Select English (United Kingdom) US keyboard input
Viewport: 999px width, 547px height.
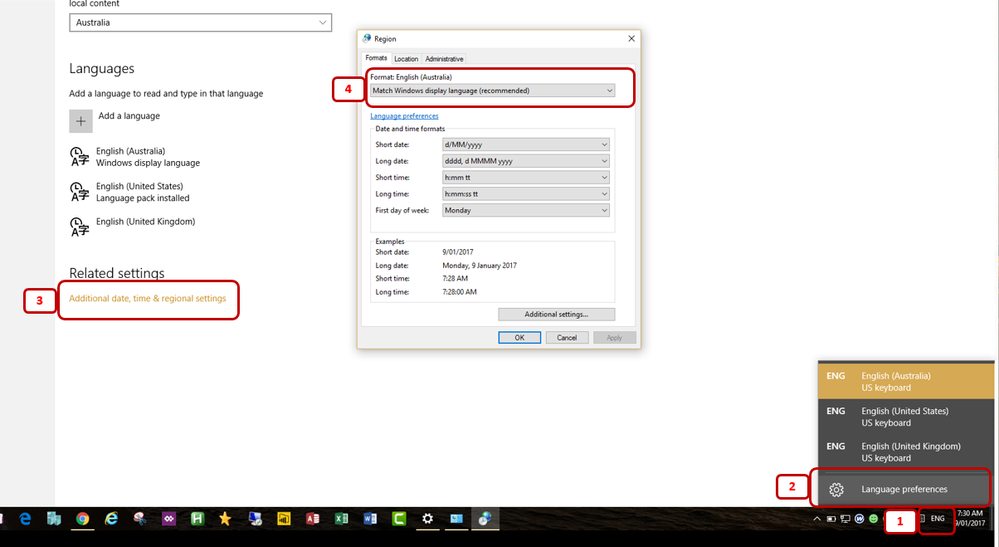(x=906, y=451)
